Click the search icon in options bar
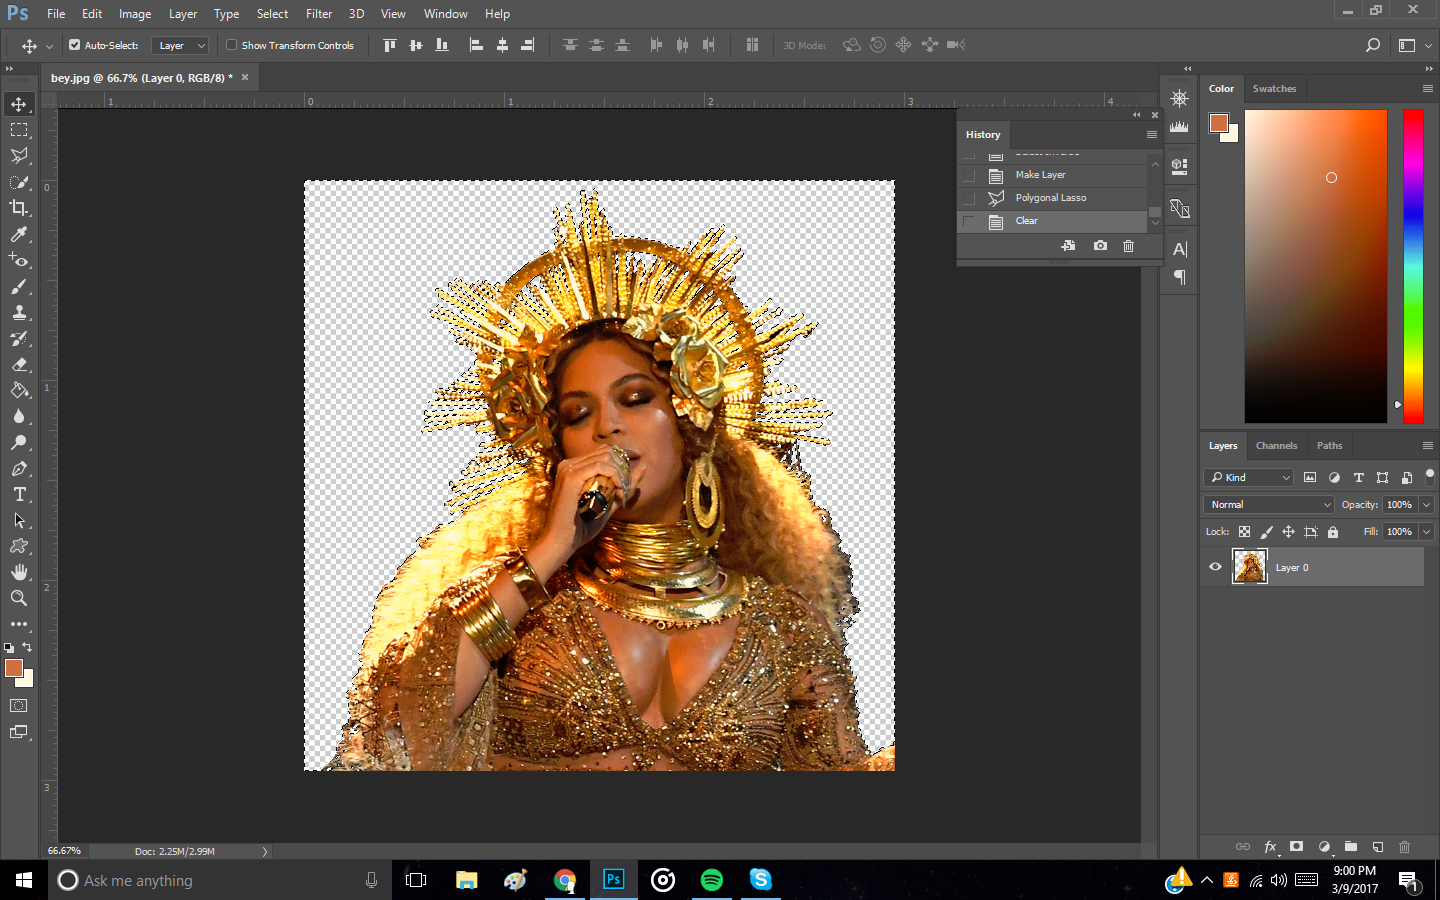 pos(1373,45)
